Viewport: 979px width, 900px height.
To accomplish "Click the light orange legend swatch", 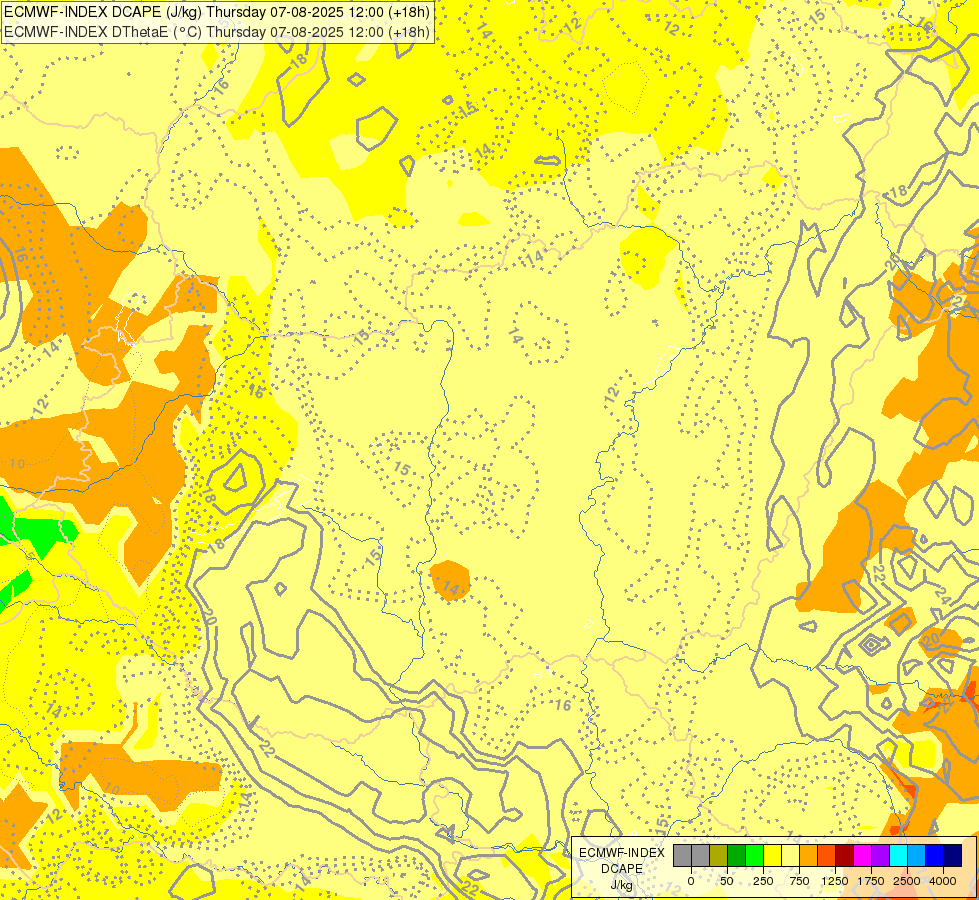I will pyautogui.click(x=809, y=855).
